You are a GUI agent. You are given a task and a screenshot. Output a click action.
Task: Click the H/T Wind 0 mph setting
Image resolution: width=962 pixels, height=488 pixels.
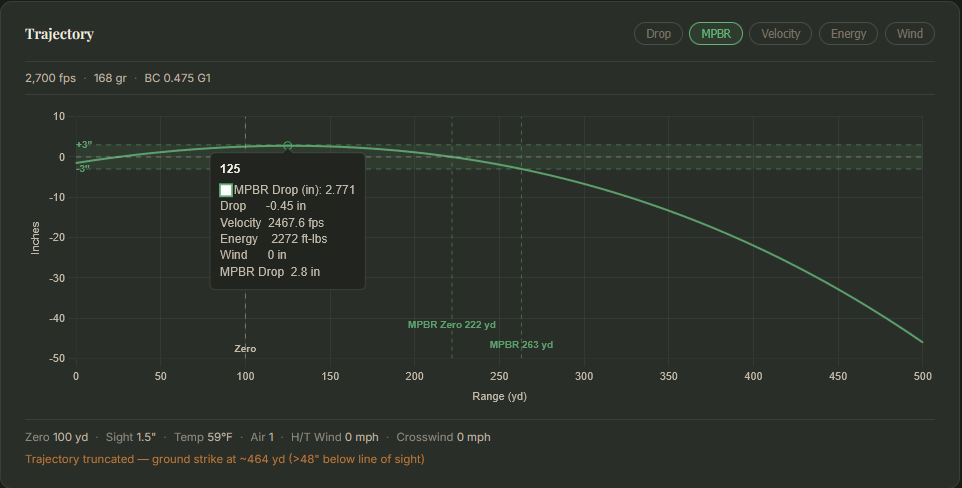coord(334,437)
